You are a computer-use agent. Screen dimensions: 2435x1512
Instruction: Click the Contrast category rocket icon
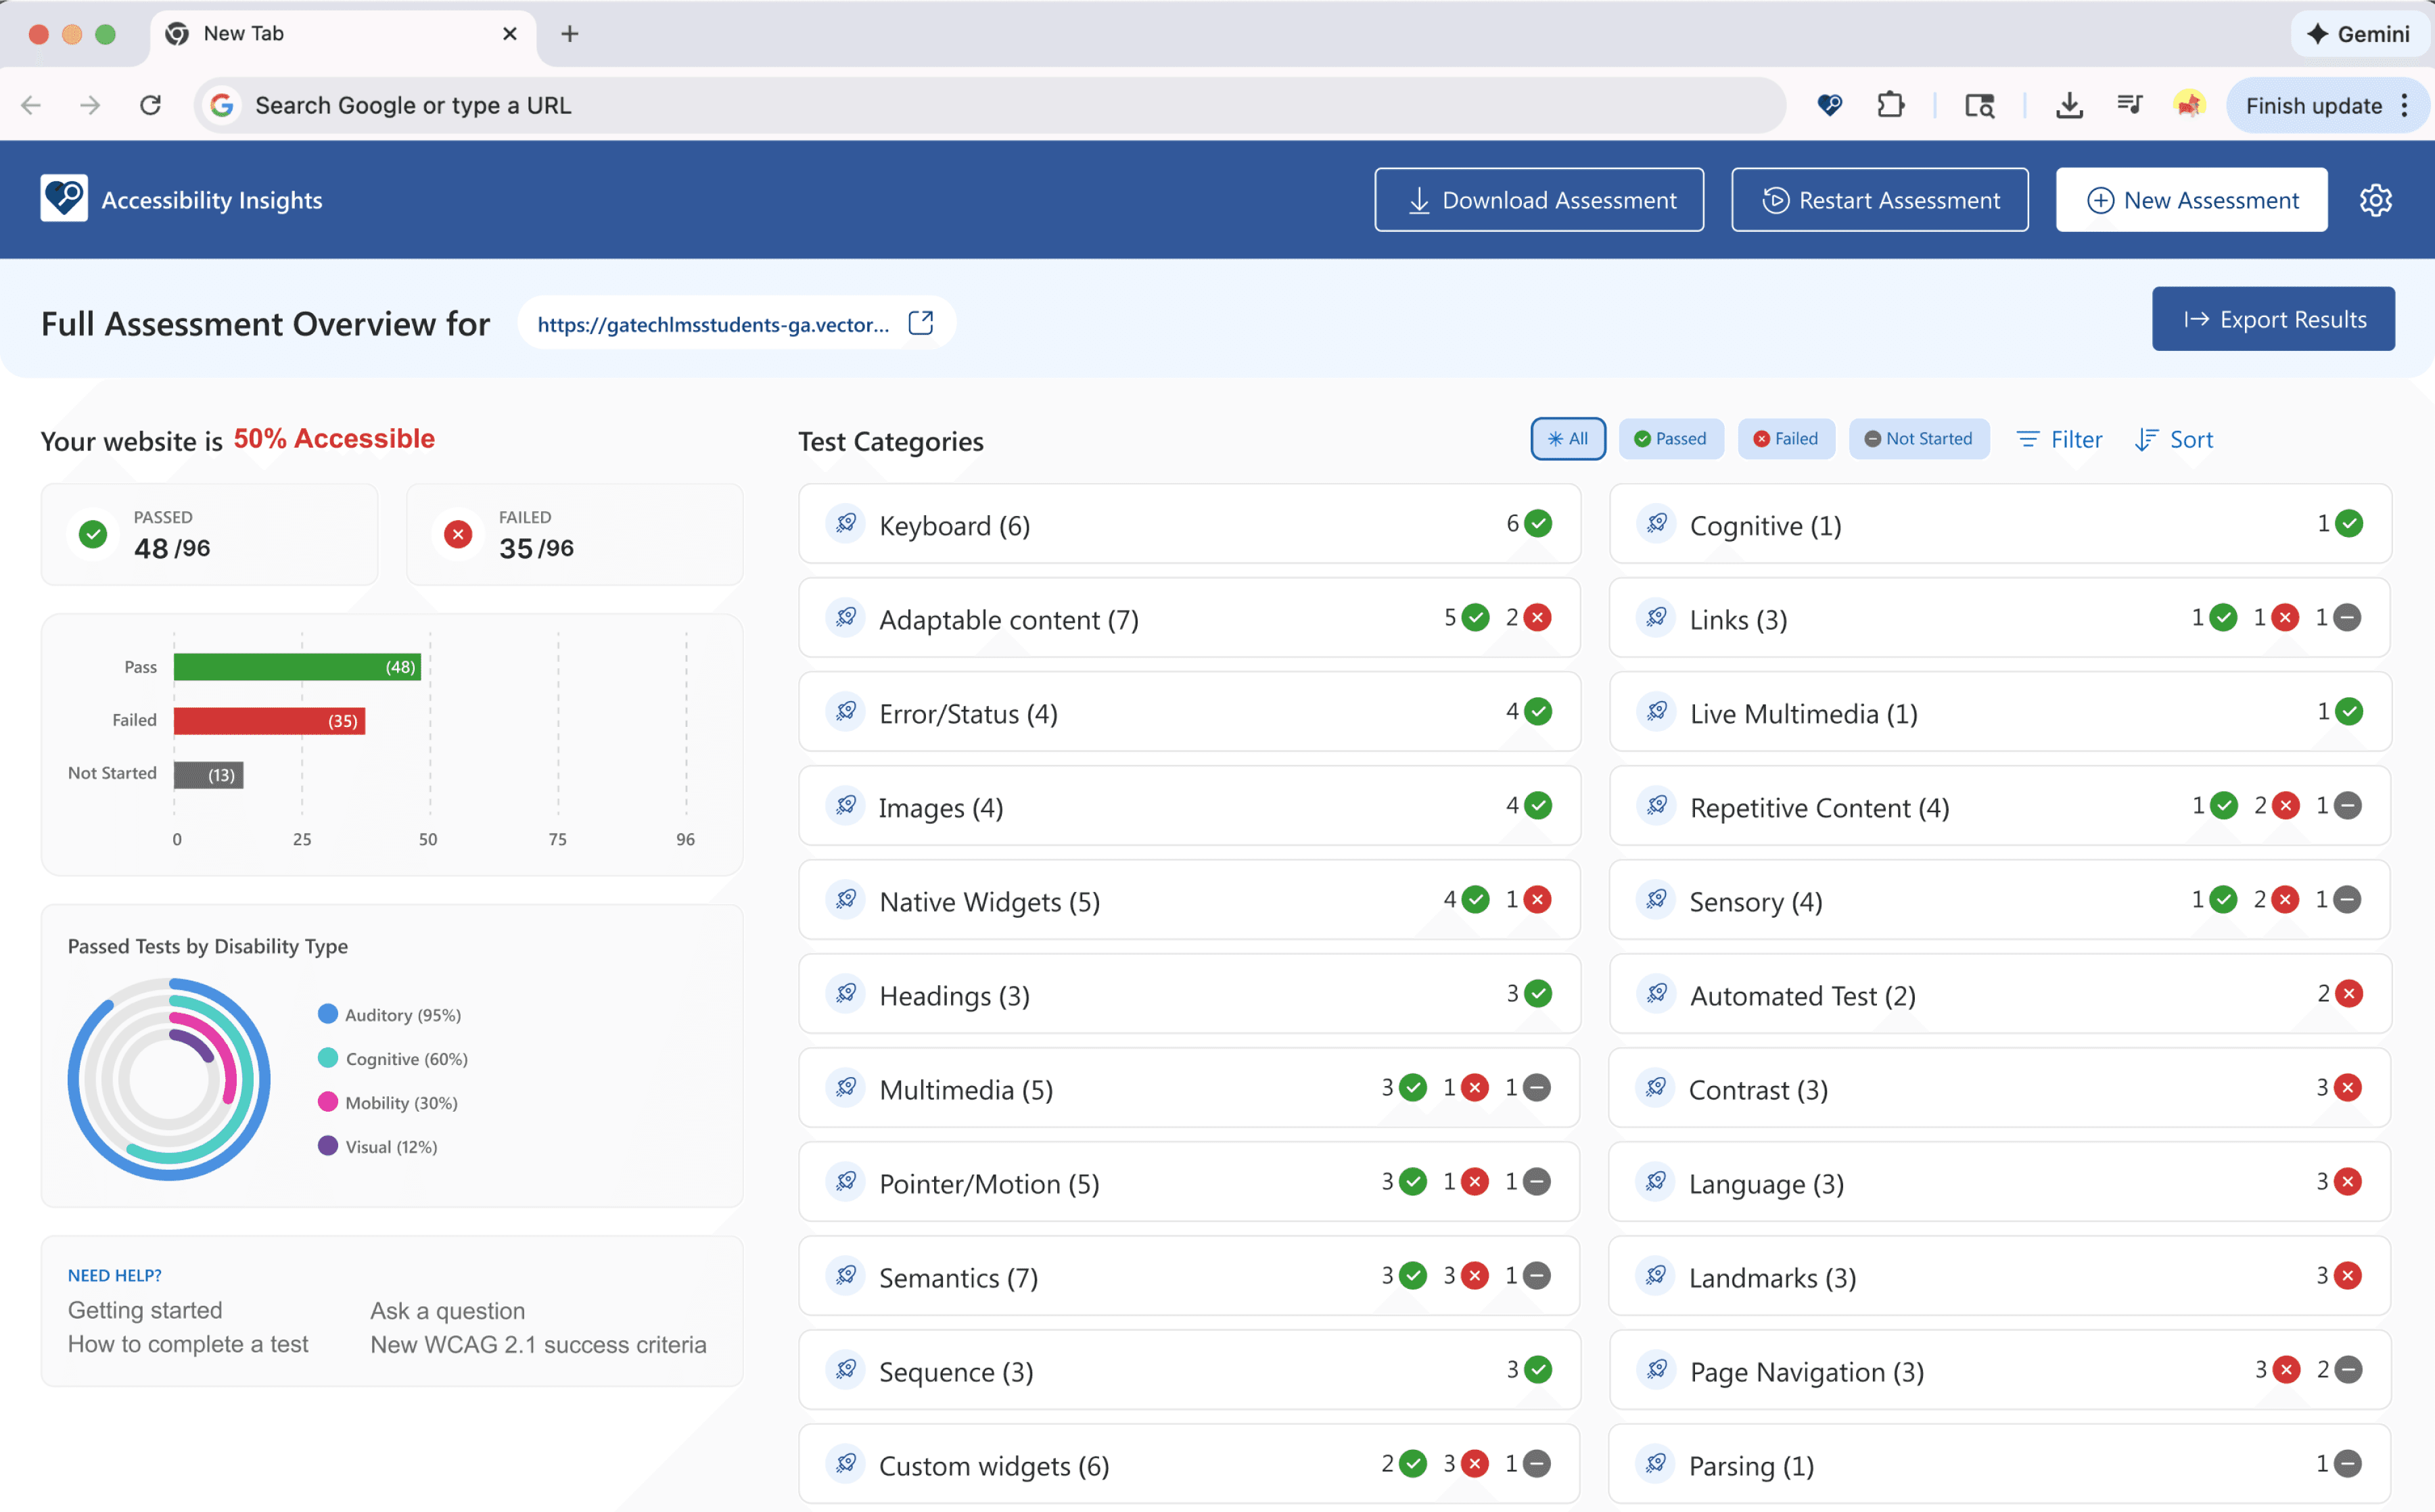point(1656,1087)
